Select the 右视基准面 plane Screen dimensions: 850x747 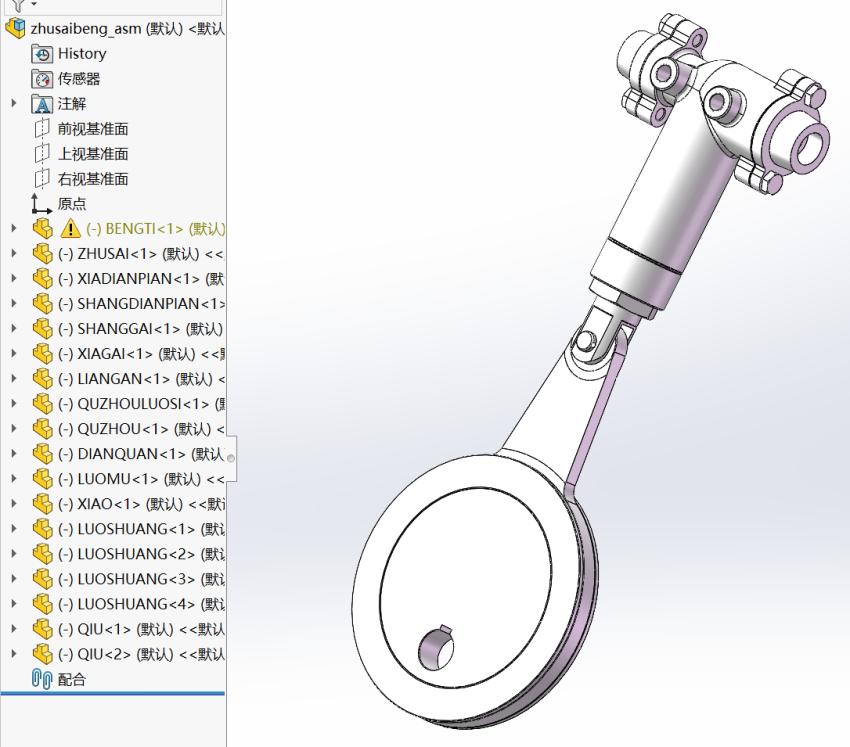pos(92,179)
